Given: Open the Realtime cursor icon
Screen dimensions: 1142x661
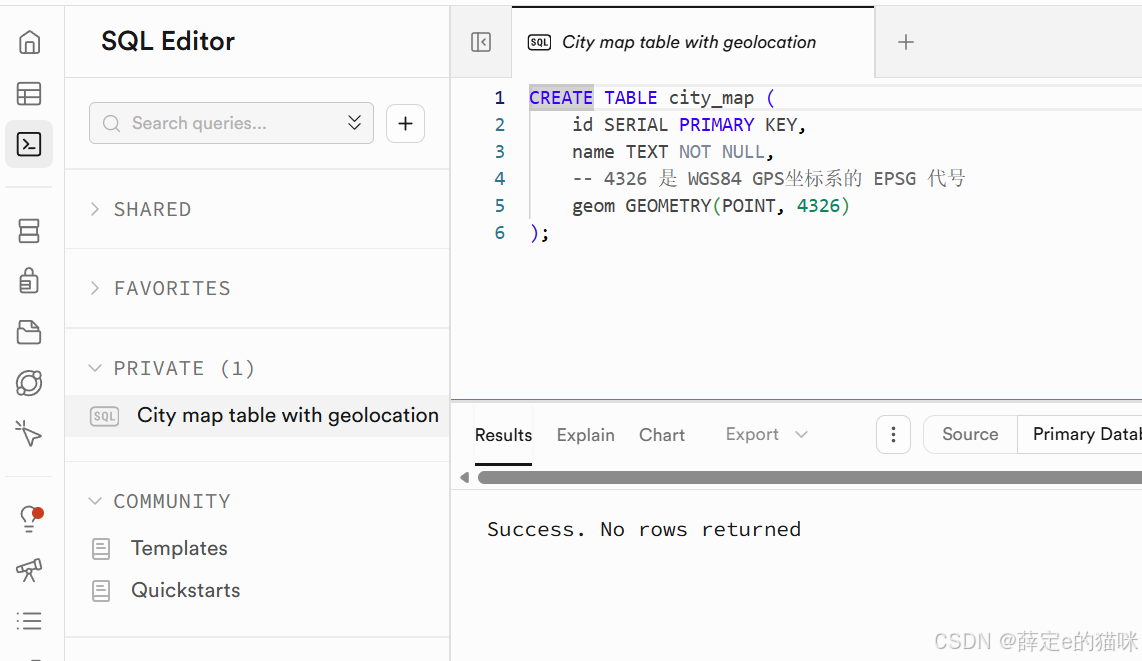Looking at the screenshot, I should click(29, 434).
